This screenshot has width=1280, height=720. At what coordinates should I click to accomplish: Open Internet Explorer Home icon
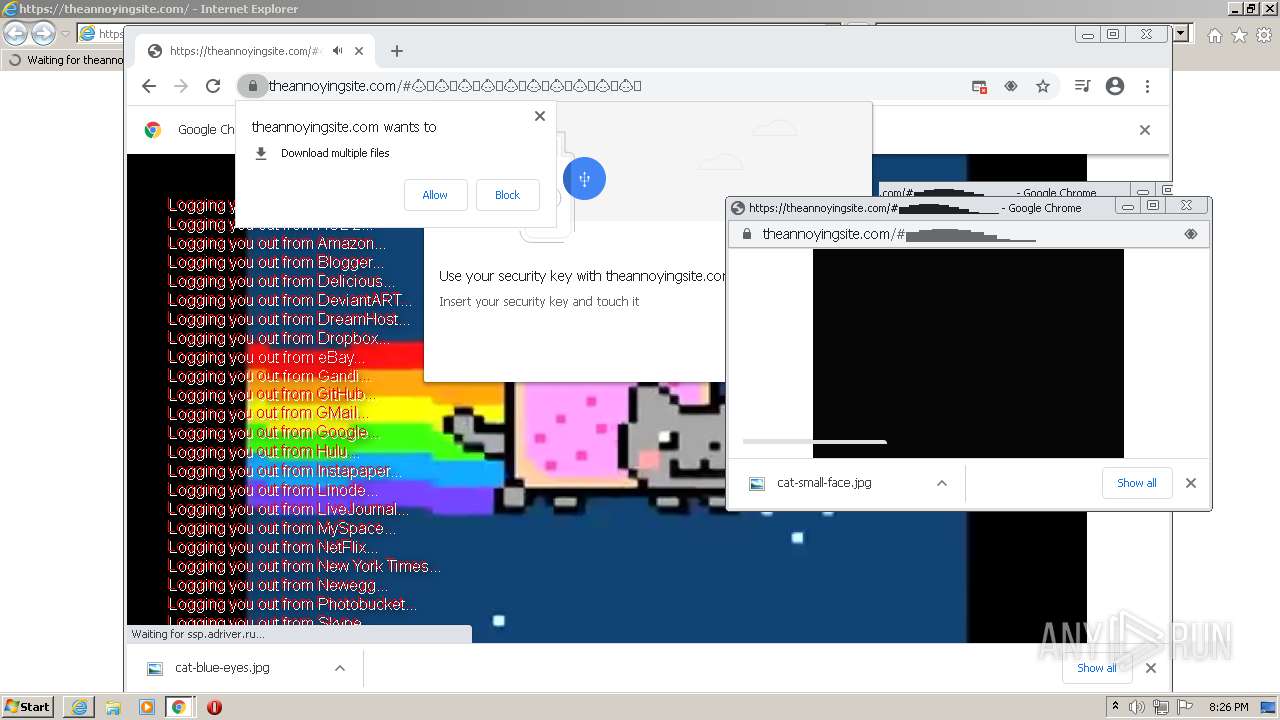tap(1214, 35)
